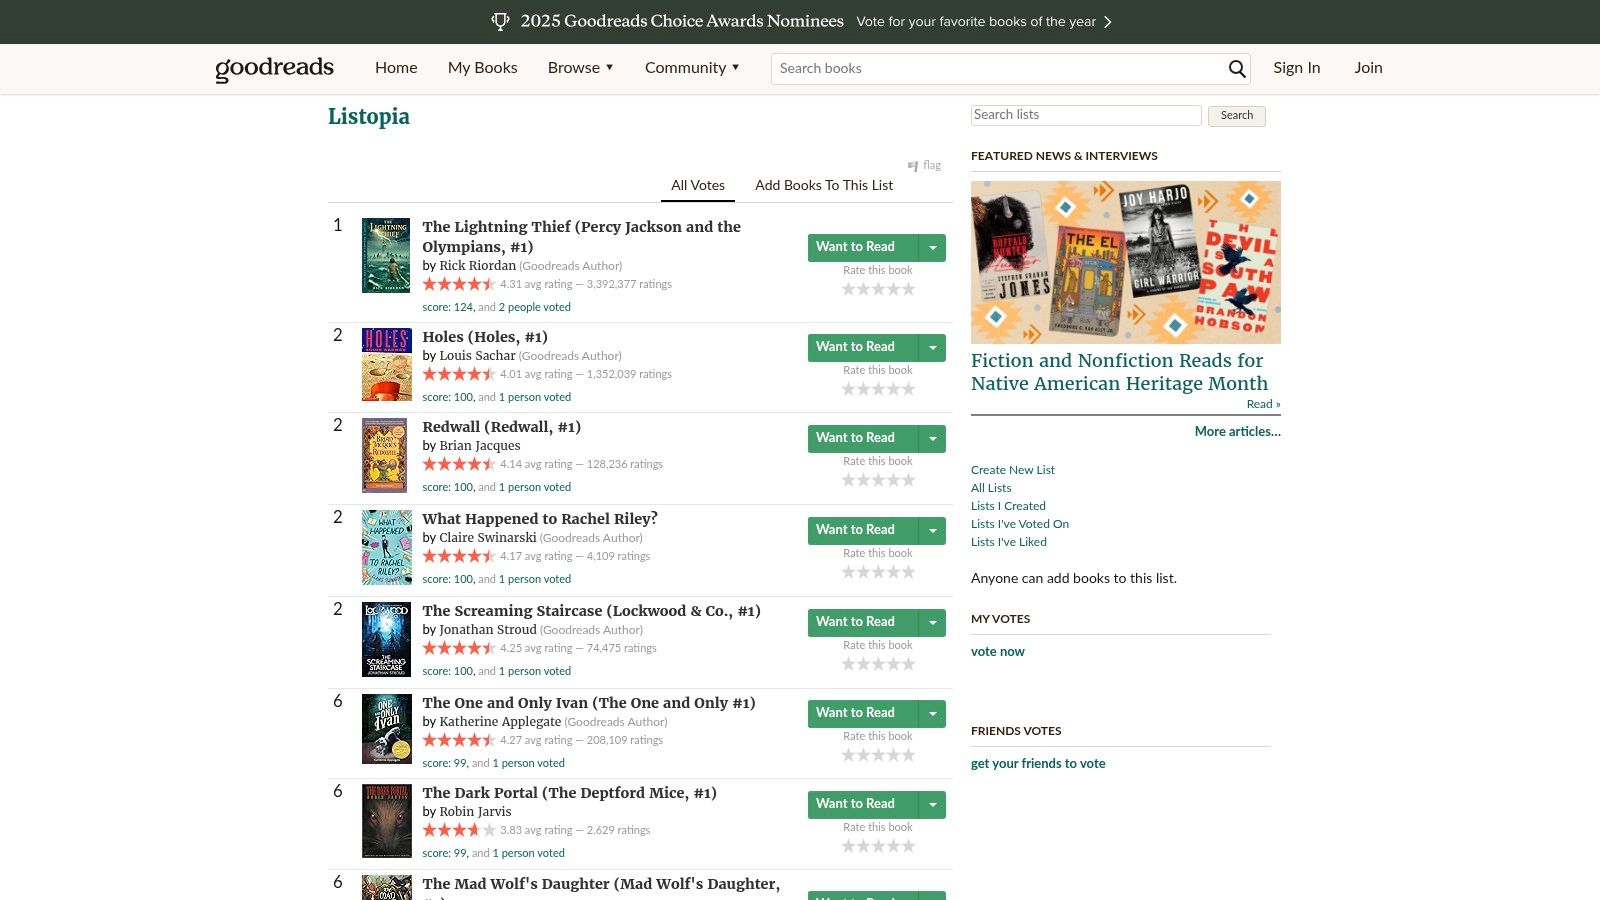Open the Community dropdown menu
This screenshot has width=1600, height=900.
(x=692, y=68)
